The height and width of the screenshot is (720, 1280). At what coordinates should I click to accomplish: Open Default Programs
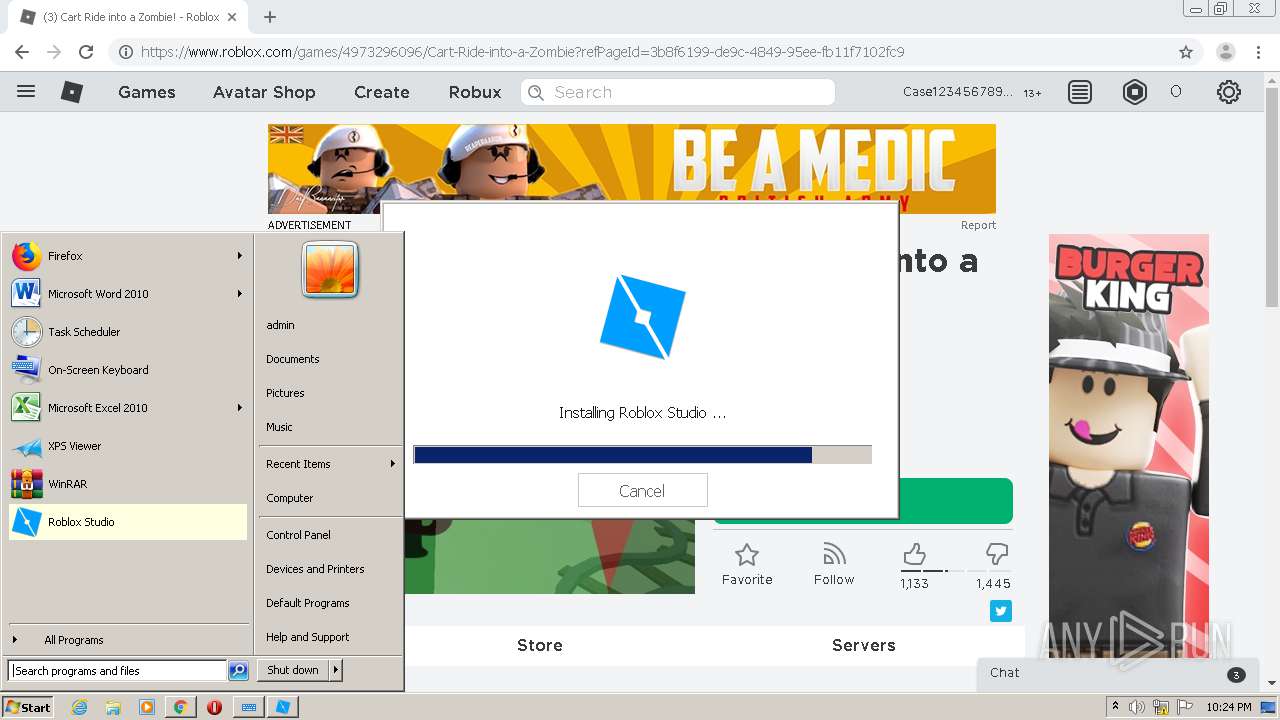308,603
